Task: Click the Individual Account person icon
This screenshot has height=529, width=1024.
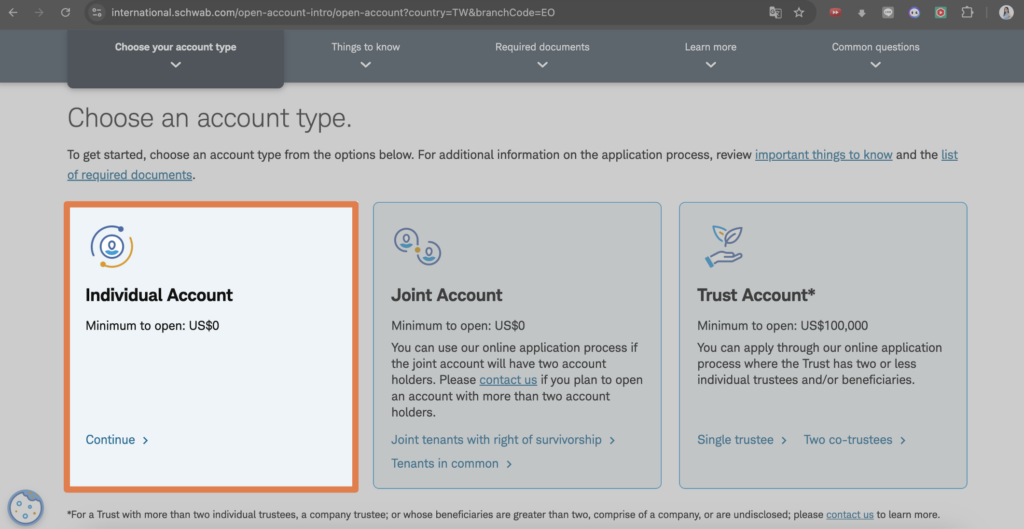Action: click(111, 245)
